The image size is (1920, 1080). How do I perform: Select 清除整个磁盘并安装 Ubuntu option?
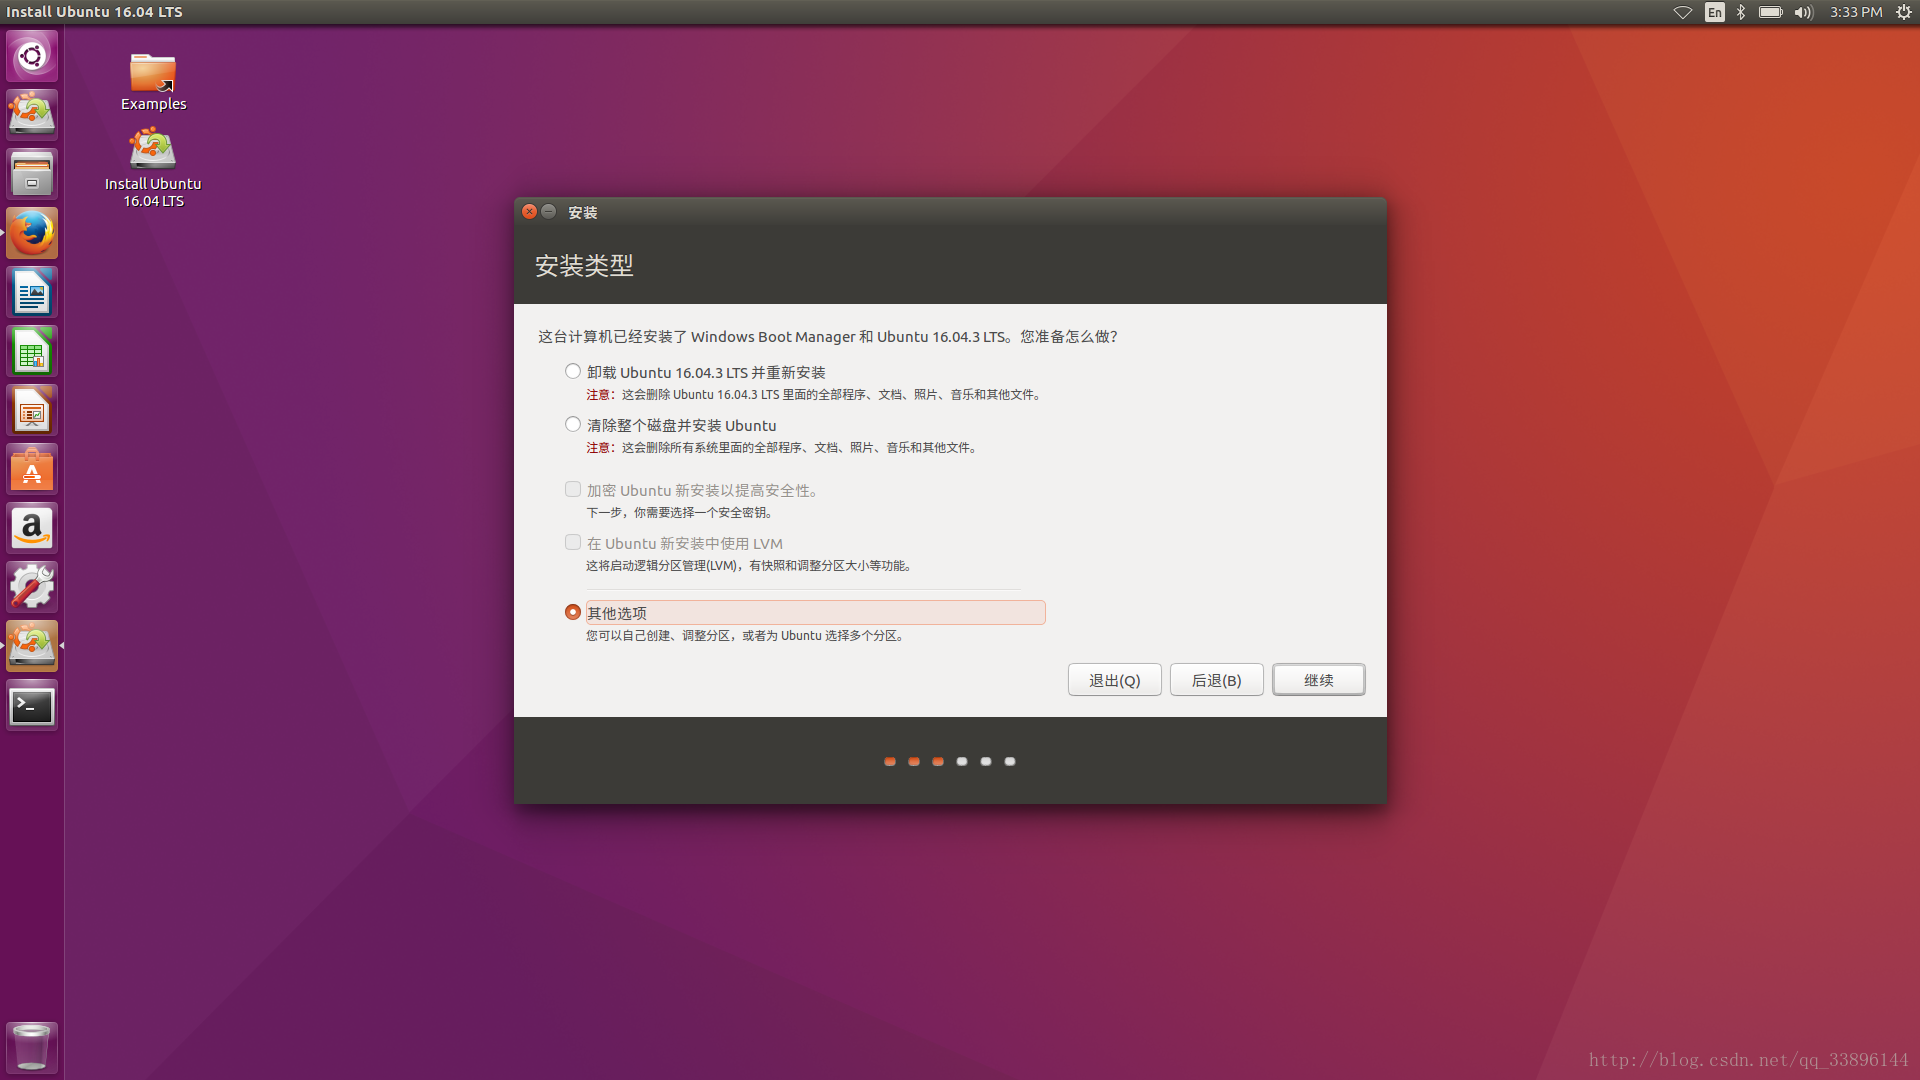point(573,424)
